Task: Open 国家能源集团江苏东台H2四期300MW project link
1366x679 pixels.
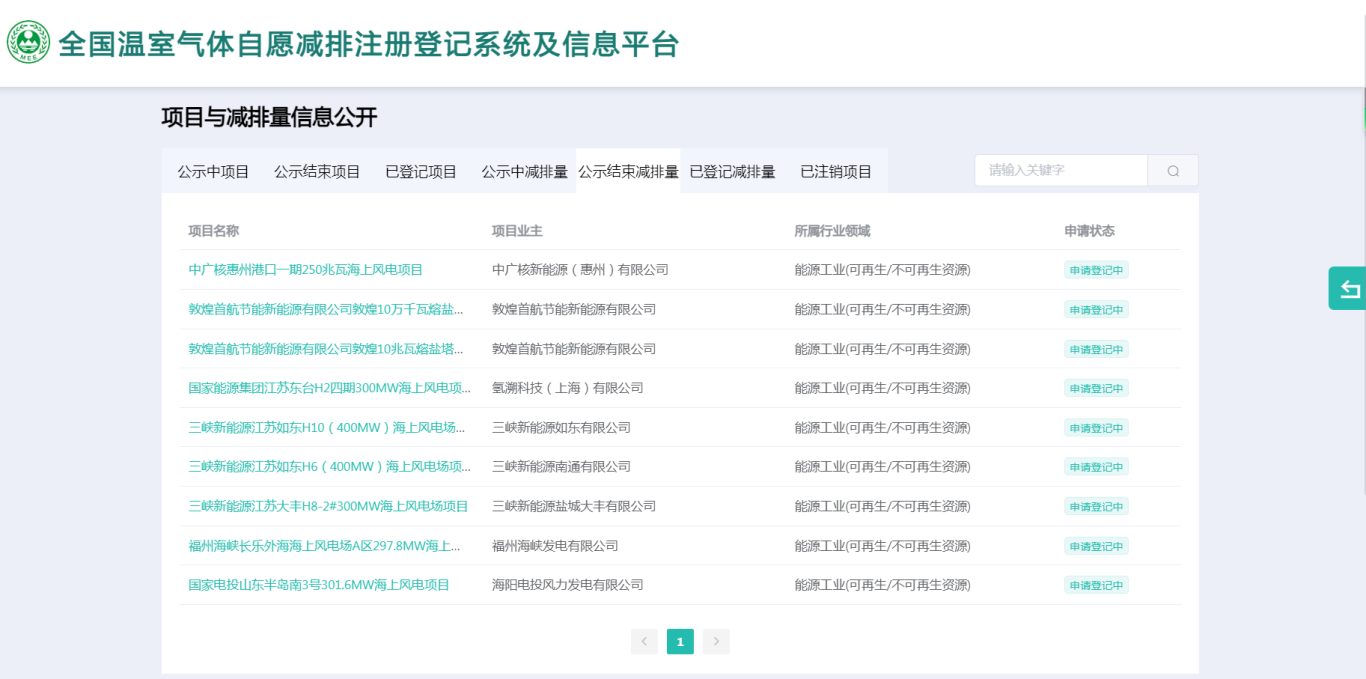Action: (329, 388)
